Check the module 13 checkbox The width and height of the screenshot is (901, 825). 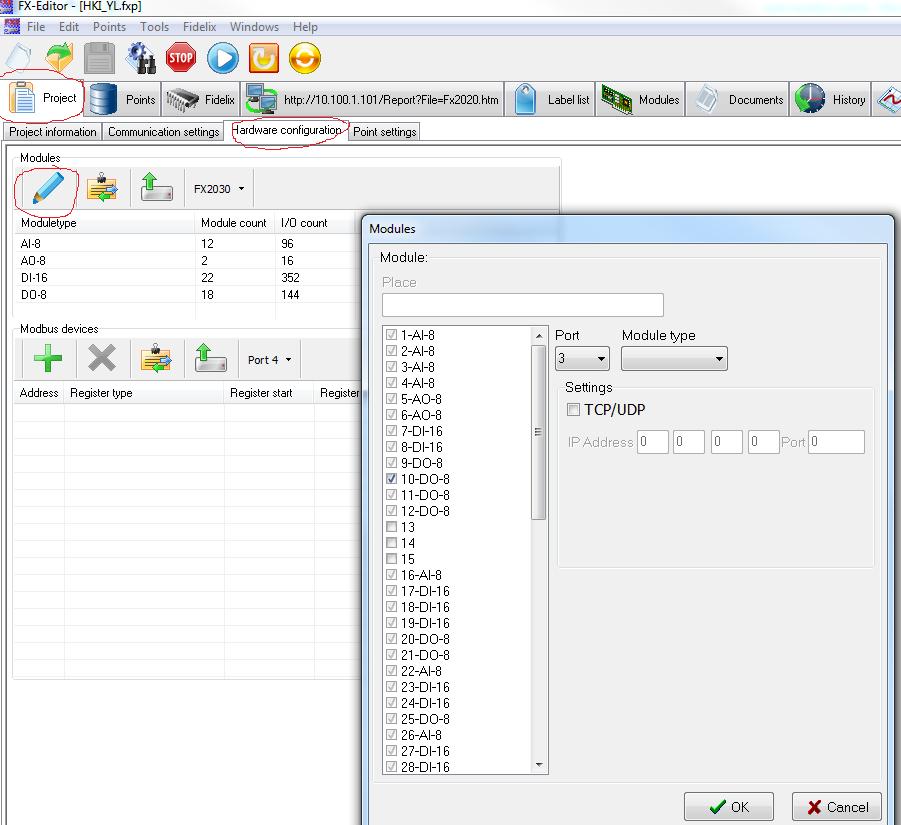[391, 527]
